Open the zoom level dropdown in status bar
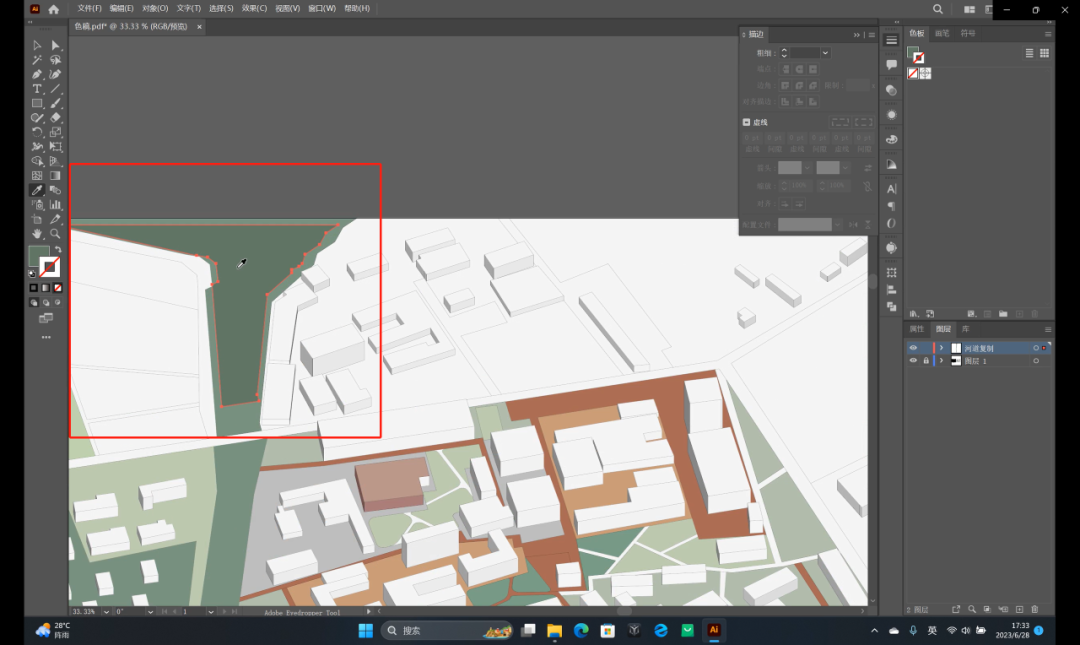The image size is (1080, 645). pos(106,611)
